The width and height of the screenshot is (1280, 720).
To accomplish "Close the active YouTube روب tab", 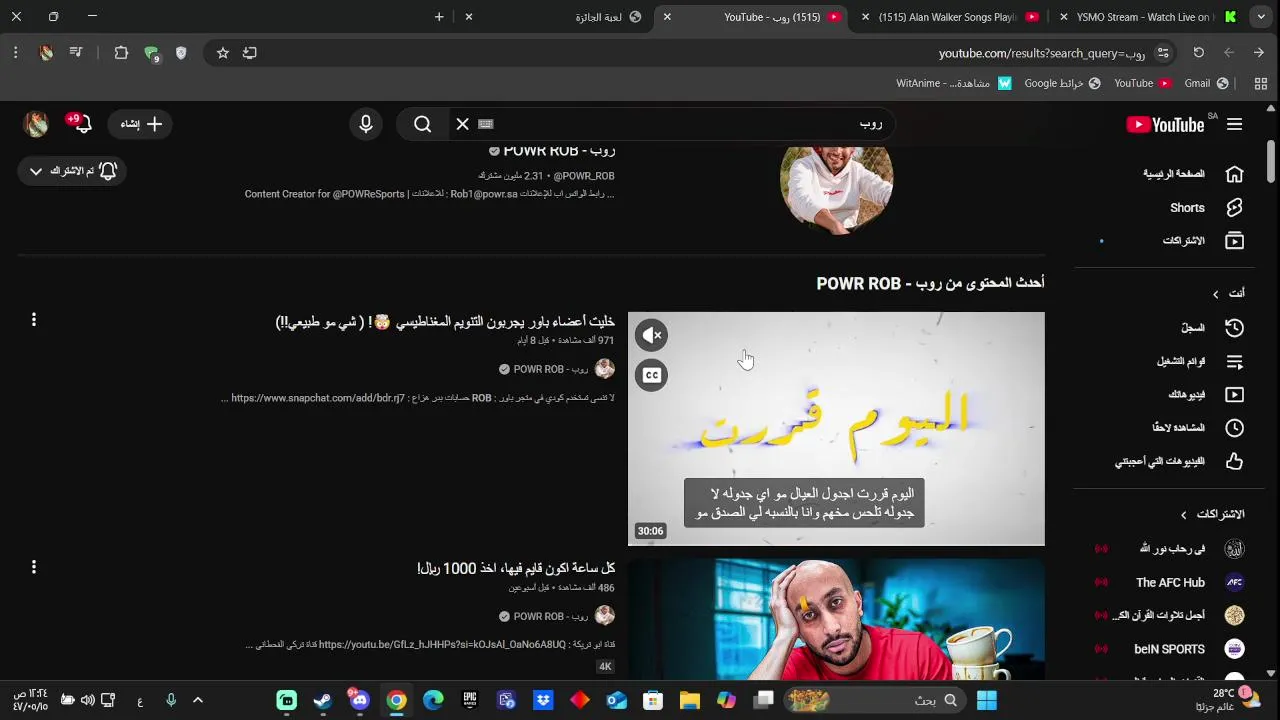I will (667, 17).
